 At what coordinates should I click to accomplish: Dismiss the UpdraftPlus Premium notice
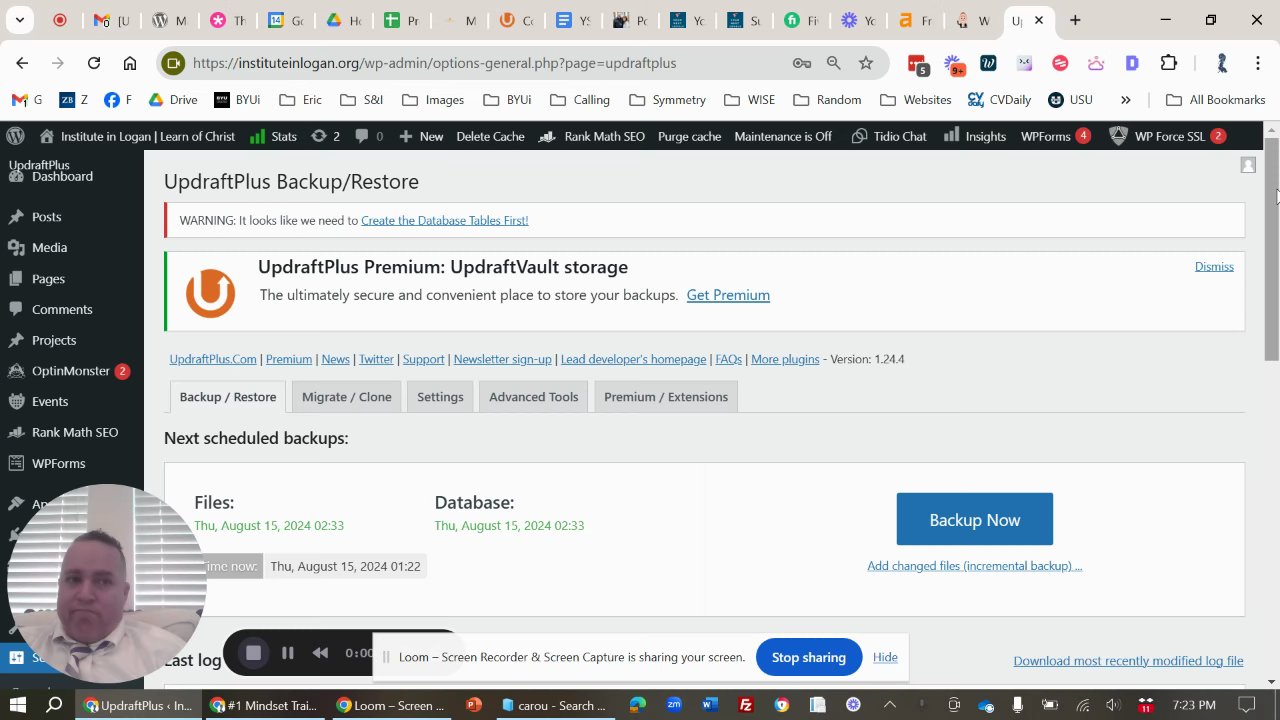1214,266
